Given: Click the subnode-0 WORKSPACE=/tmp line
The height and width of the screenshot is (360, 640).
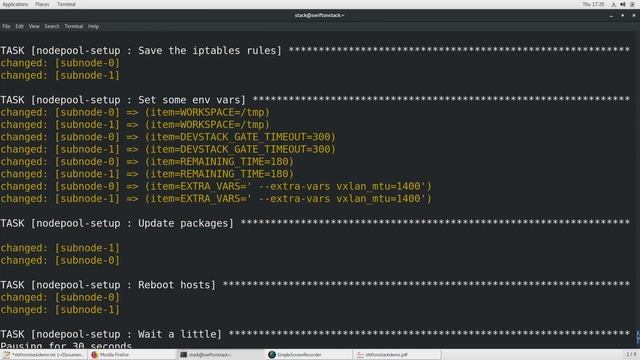Looking at the screenshot, I should pyautogui.click(x=135, y=112).
